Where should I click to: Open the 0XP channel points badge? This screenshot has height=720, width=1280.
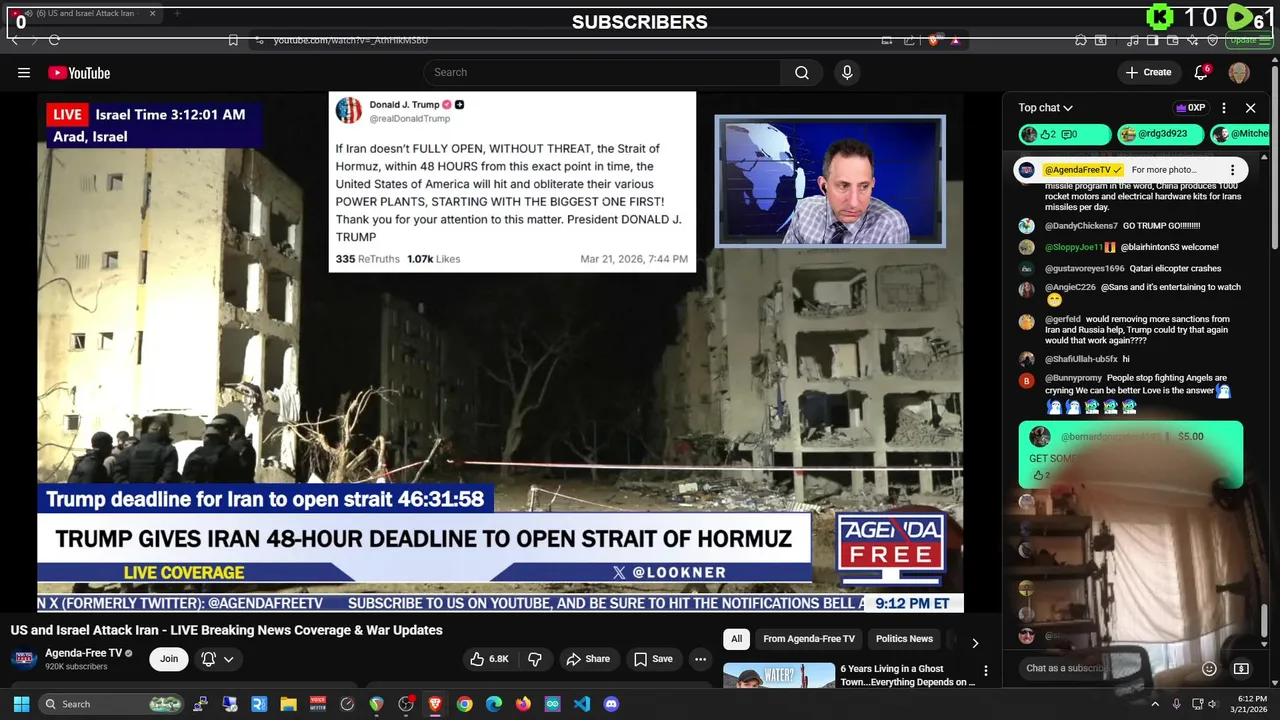point(1190,108)
